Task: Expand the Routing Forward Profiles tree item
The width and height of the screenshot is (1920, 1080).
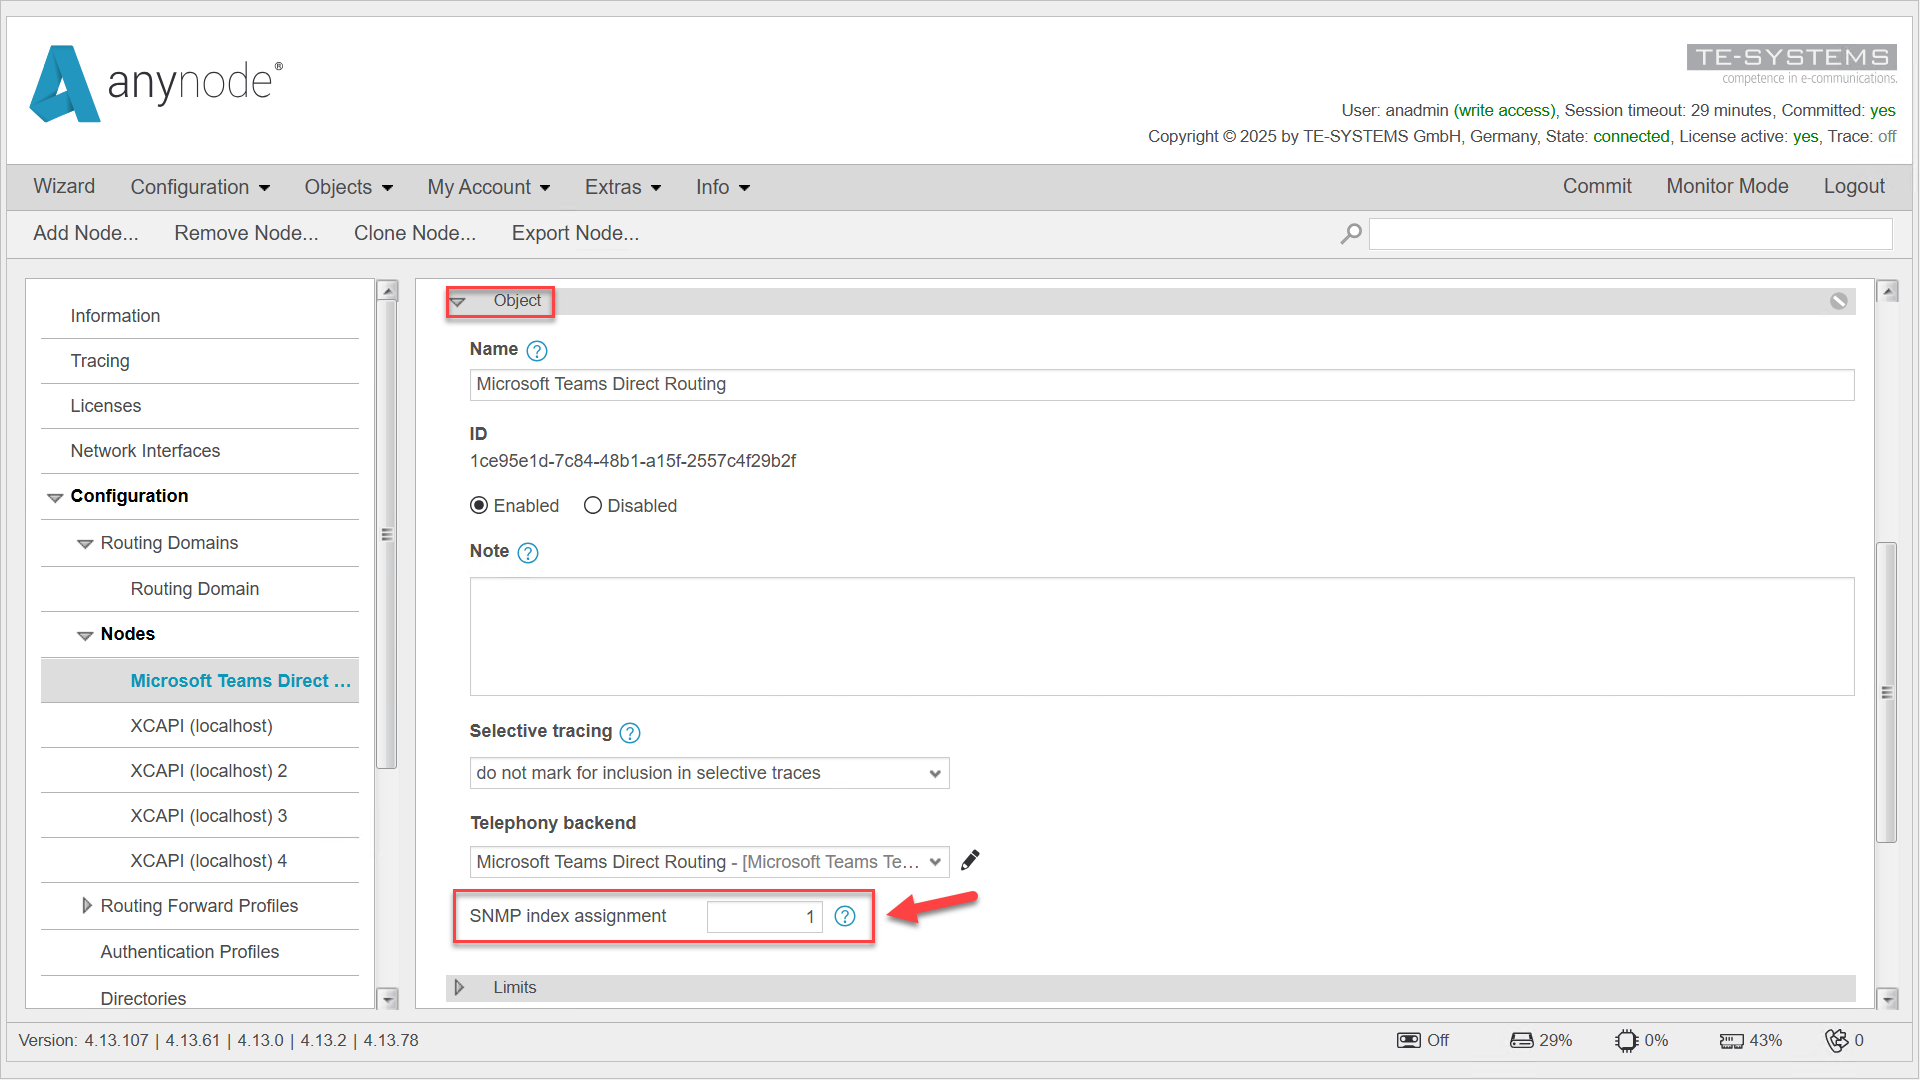Action: pyautogui.click(x=87, y=906)
